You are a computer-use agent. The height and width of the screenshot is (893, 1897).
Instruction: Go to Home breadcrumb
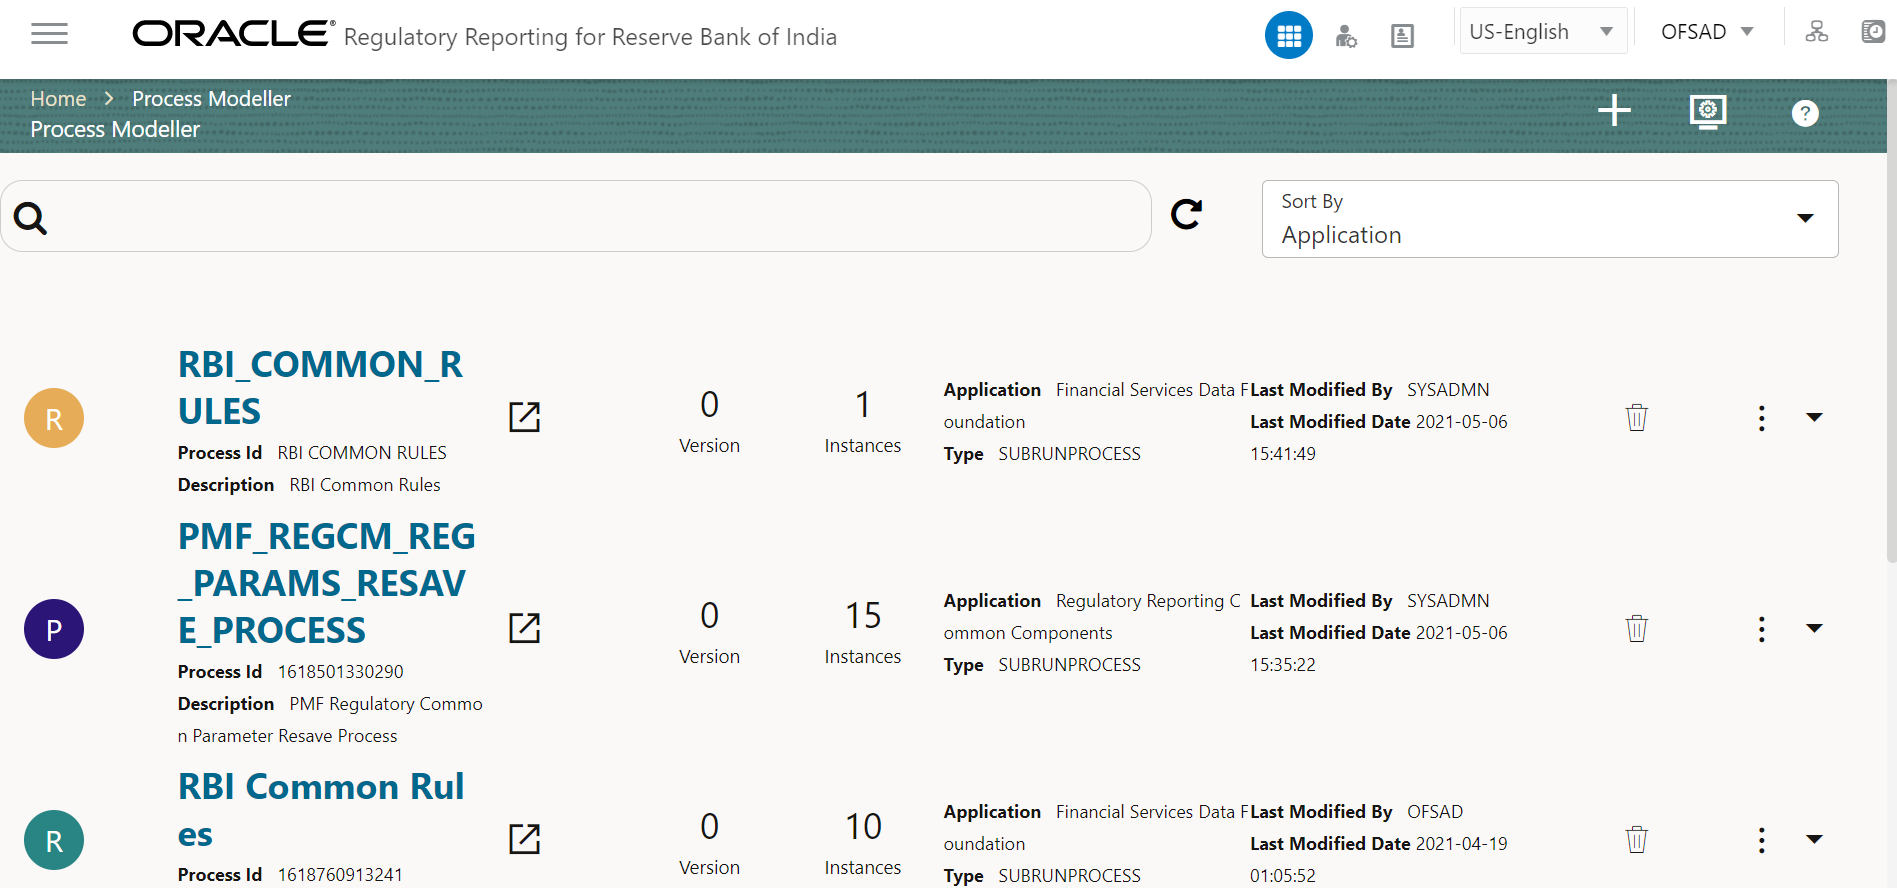[x=58, y=99]
